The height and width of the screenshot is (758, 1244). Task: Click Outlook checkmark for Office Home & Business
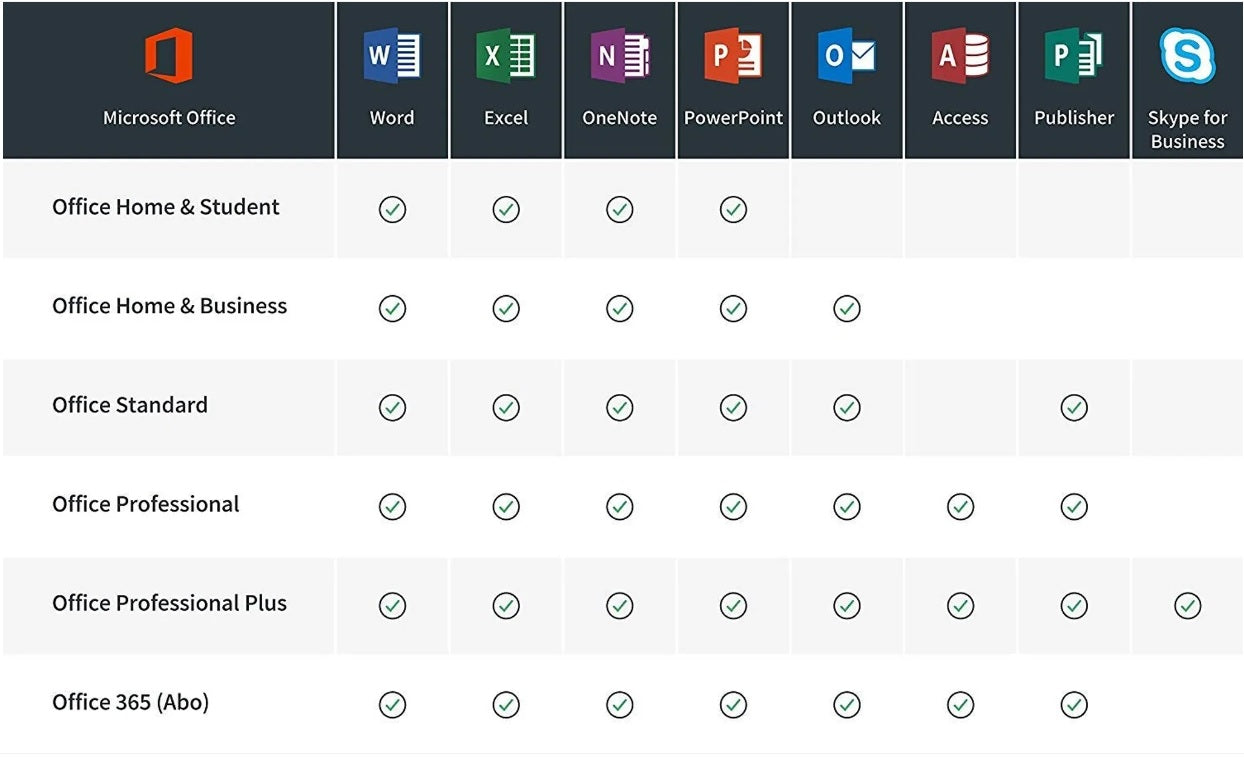pyautogui.click(x=847, y=308)
